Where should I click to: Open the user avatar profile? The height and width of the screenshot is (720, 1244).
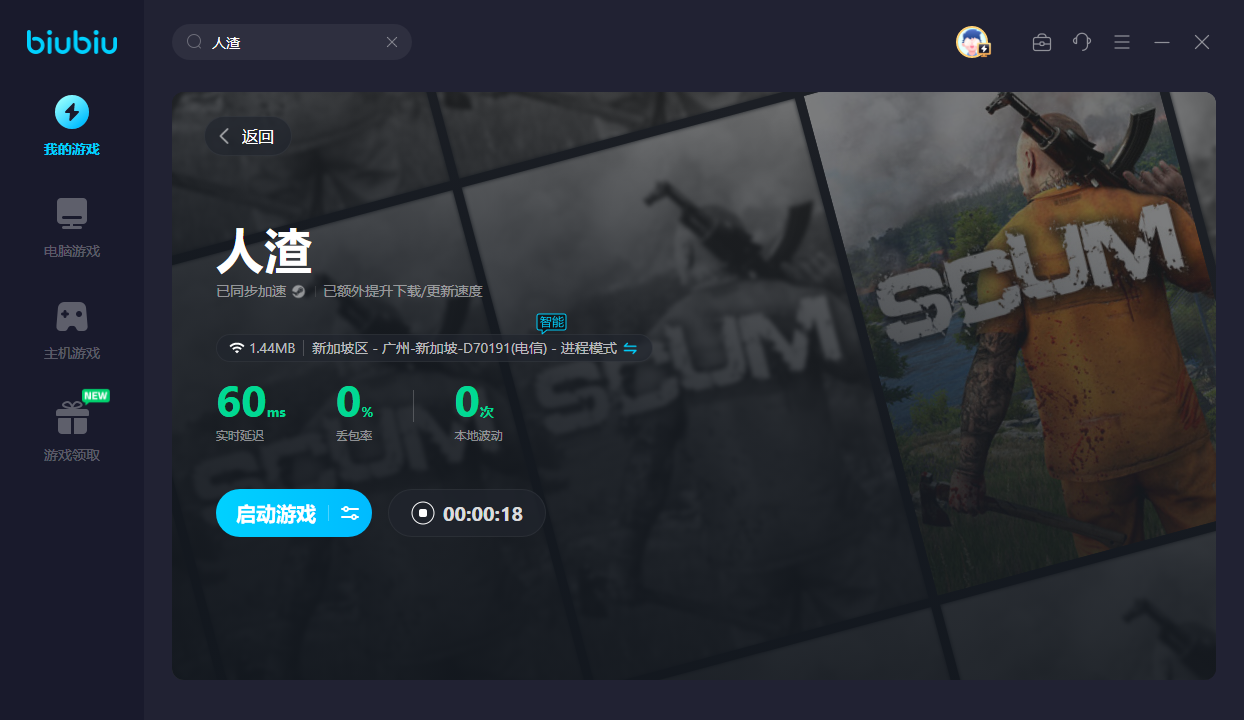(972, 42)
